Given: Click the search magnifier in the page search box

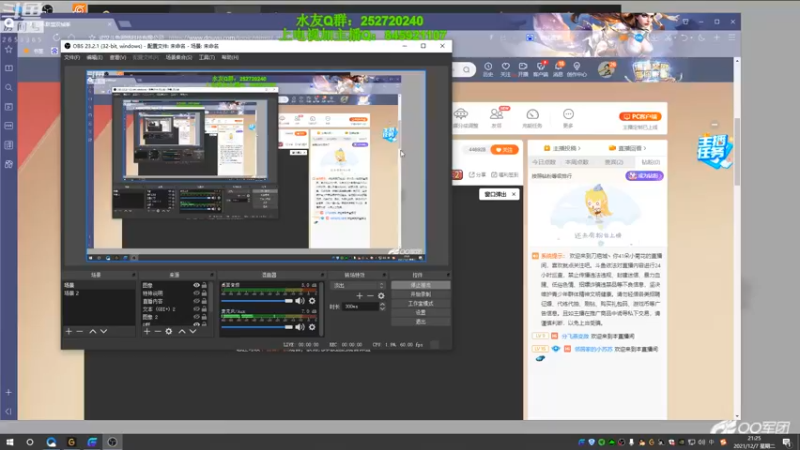Looking at the screenshot, I should coord(467,69).
